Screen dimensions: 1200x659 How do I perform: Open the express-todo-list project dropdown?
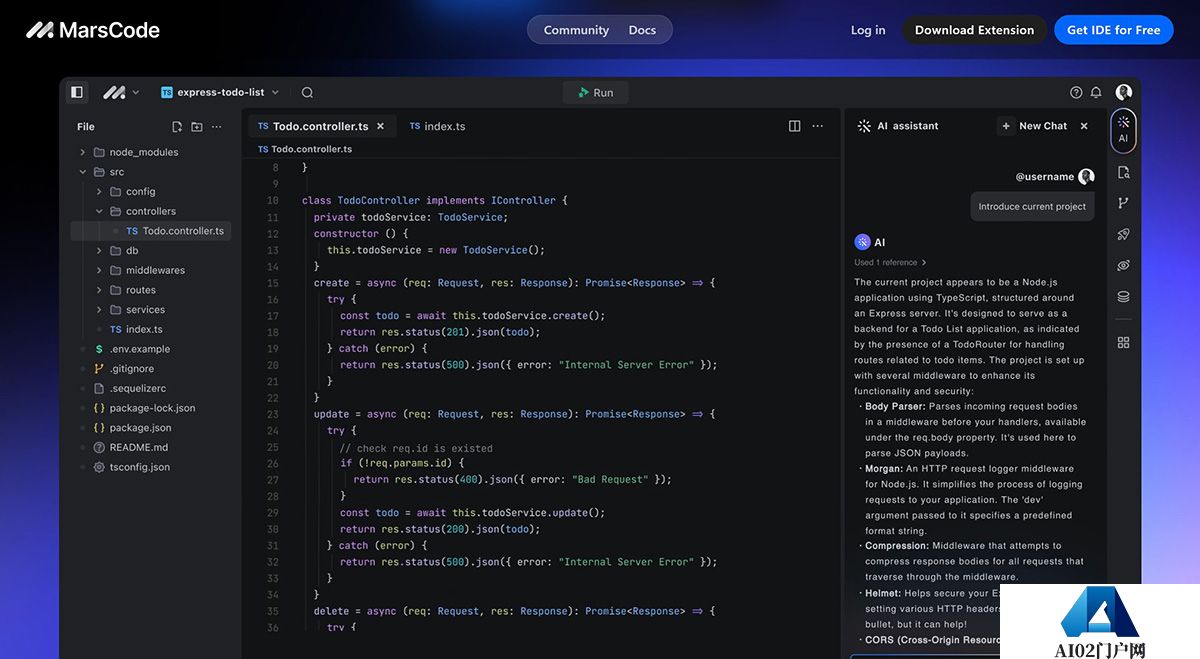click(x=220, y=93)
